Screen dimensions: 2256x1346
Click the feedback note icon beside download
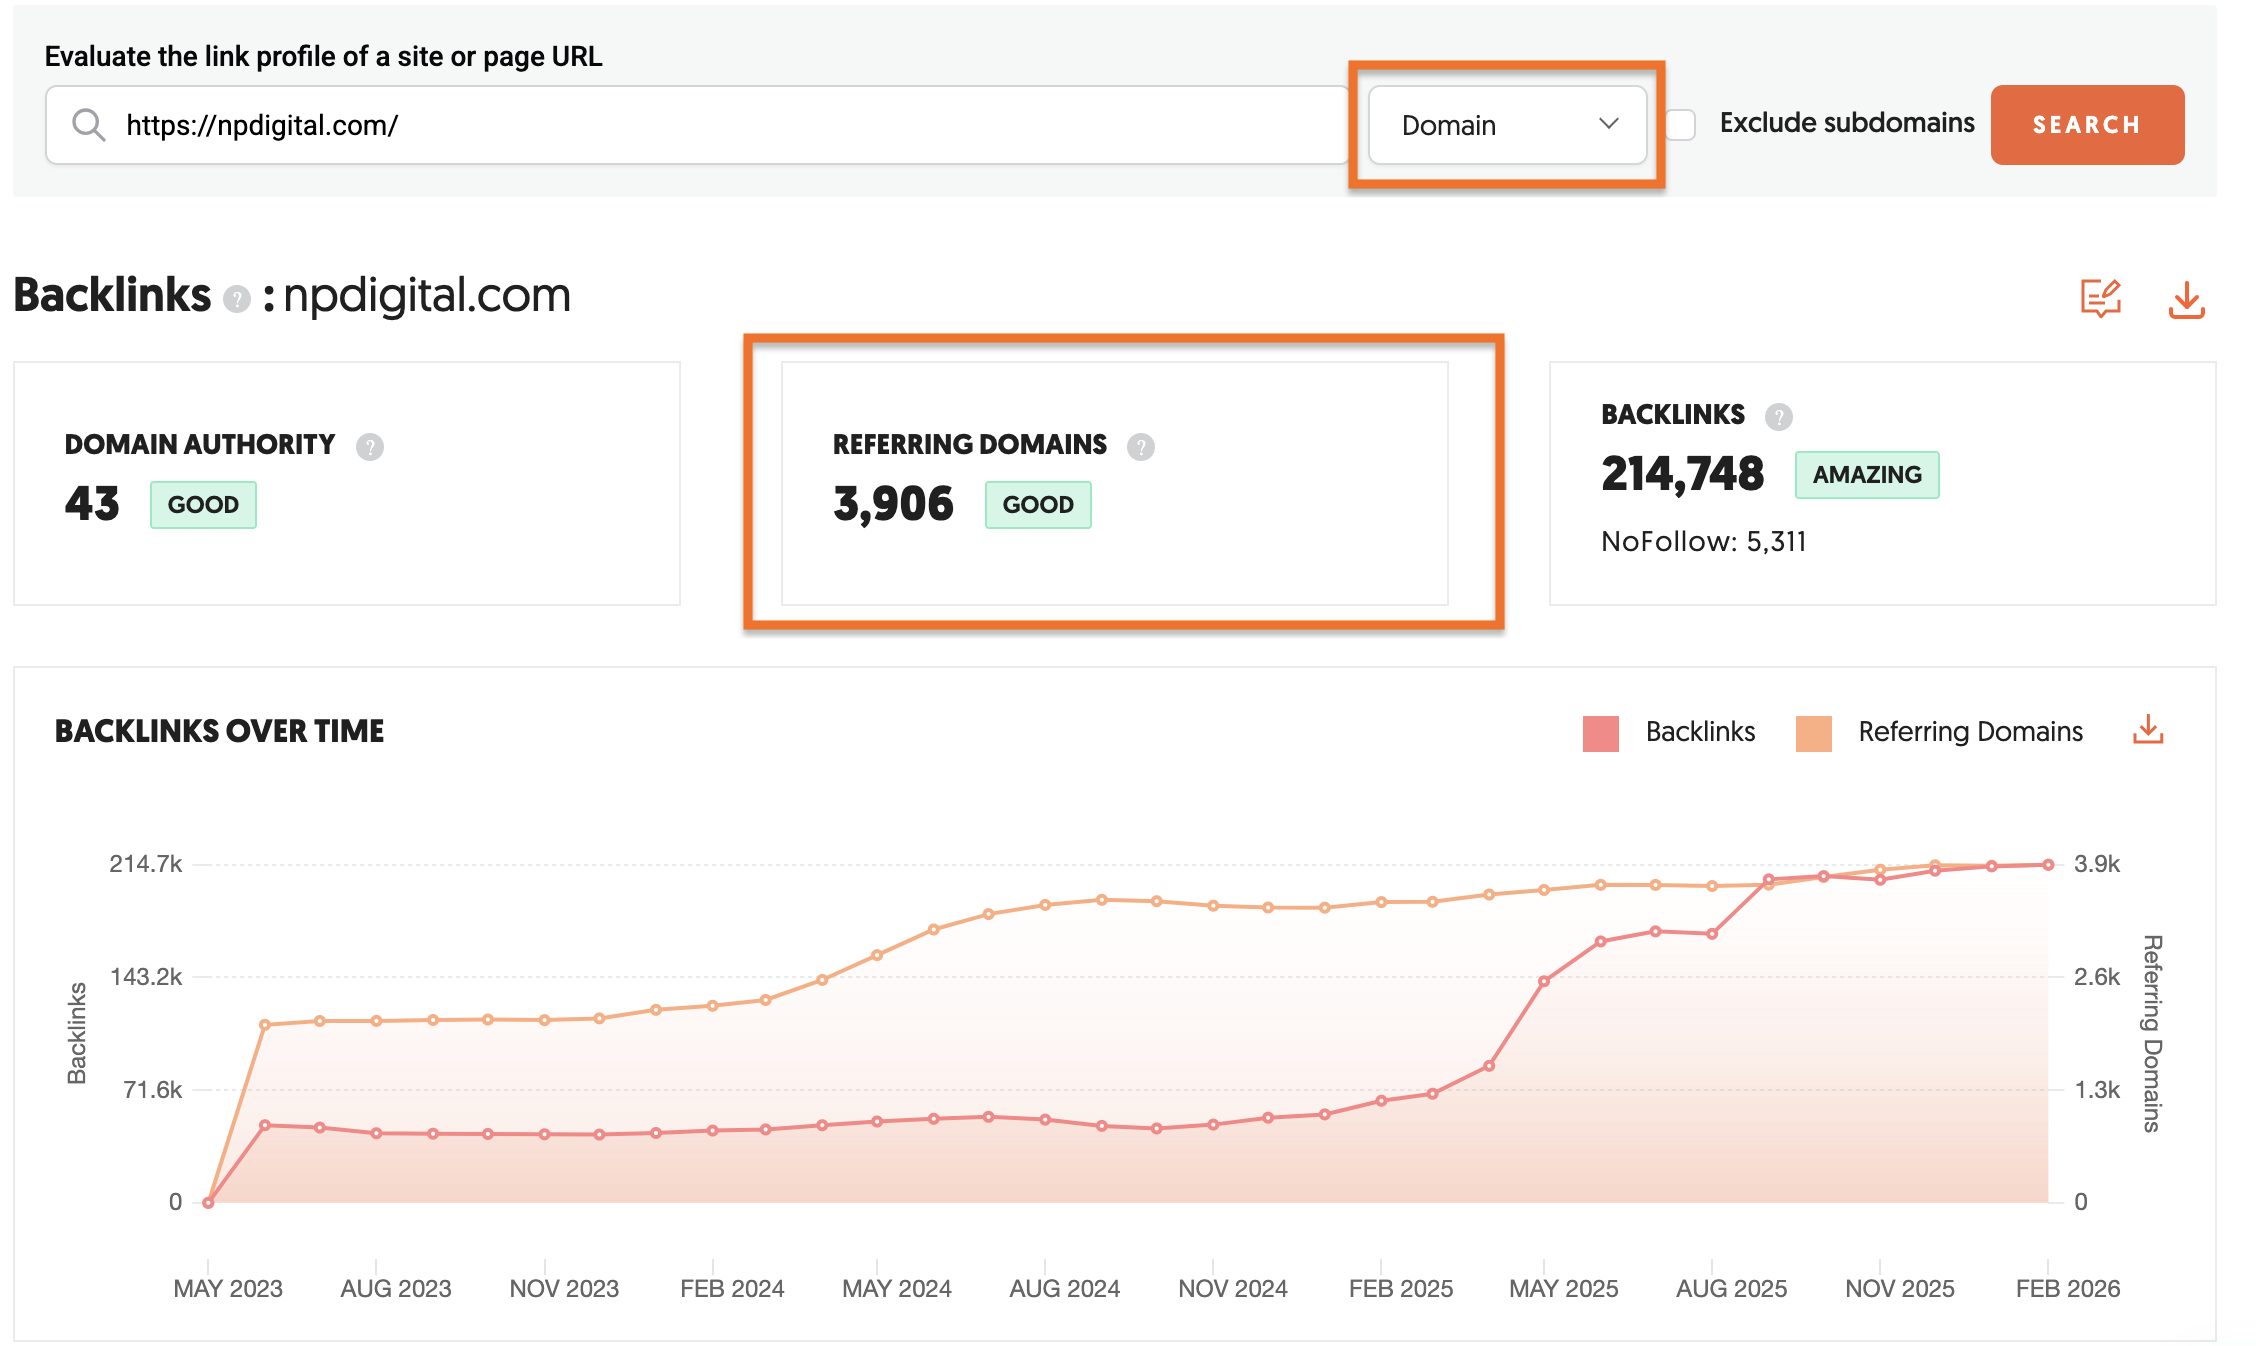pyautogui.click(x=2101, y=298)
